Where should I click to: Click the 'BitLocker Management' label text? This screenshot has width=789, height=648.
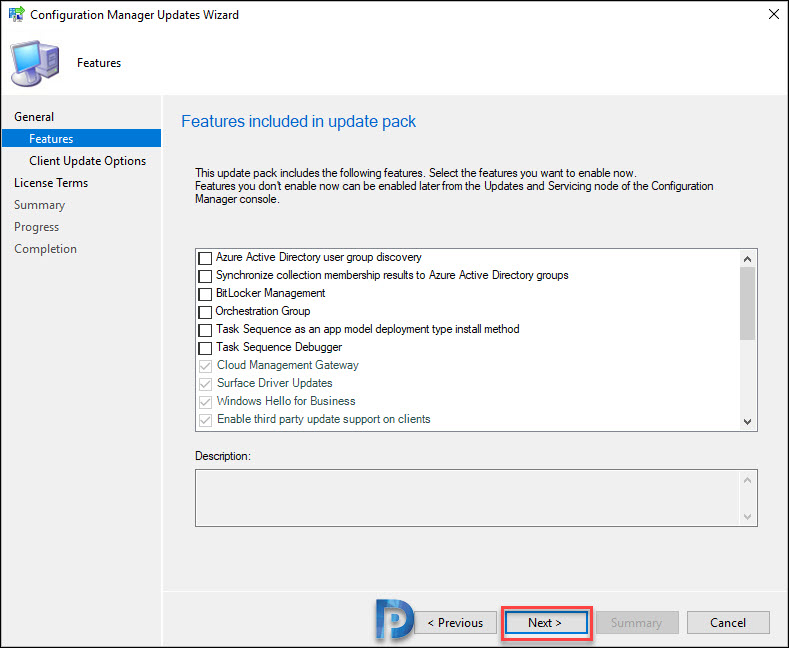(x=270, y=293)
